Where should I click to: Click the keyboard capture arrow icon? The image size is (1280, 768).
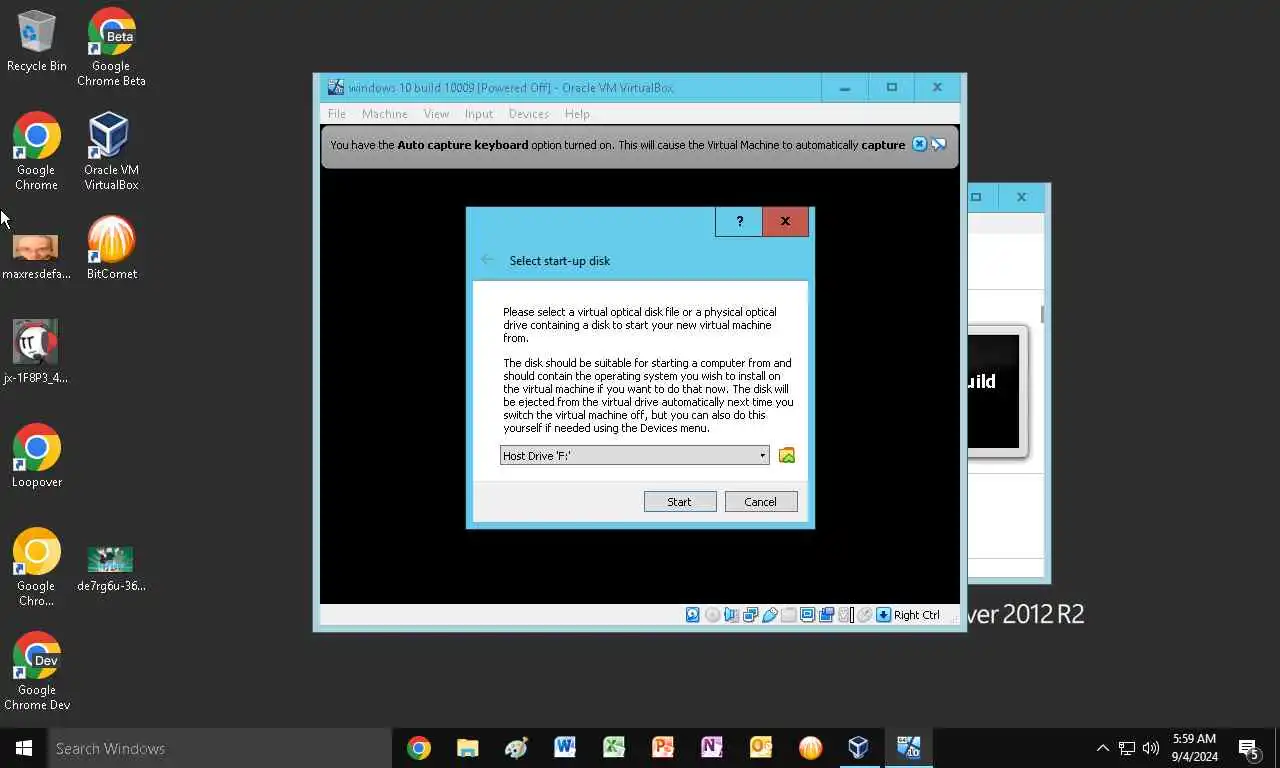pyautogui.click(x=883, y=615)
